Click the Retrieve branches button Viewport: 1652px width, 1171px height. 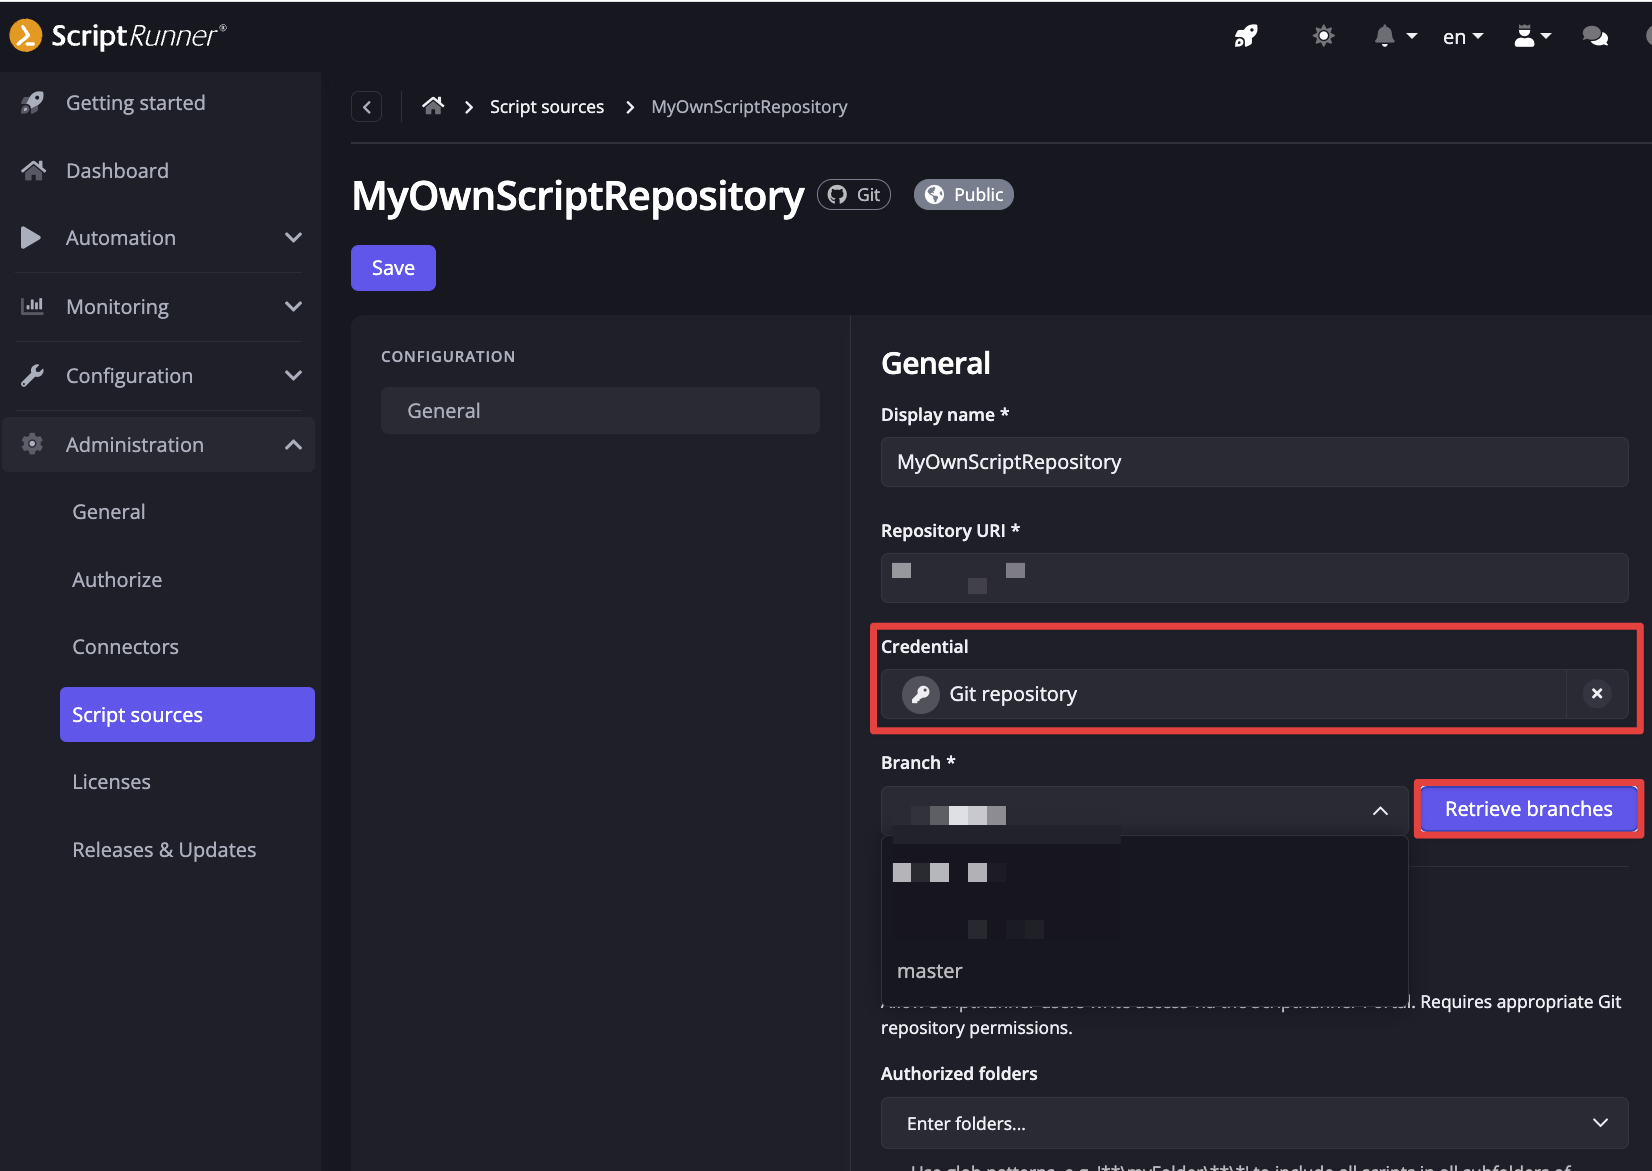(1527, 809)
